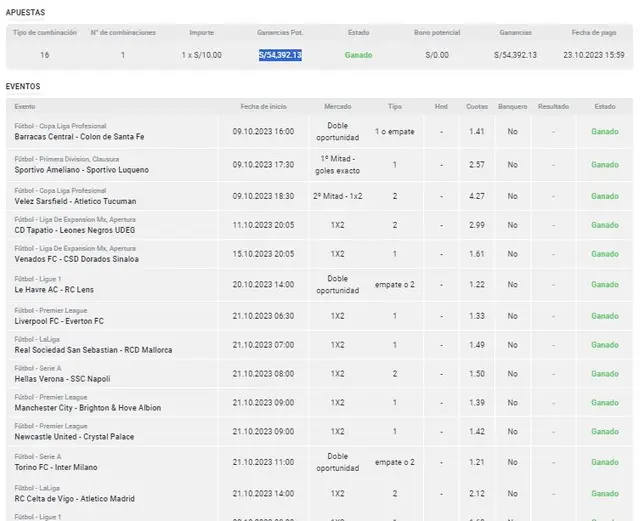This screenshot has height=521, width=640.
Task: Click the Resultado column header
Action: [553, 106]
